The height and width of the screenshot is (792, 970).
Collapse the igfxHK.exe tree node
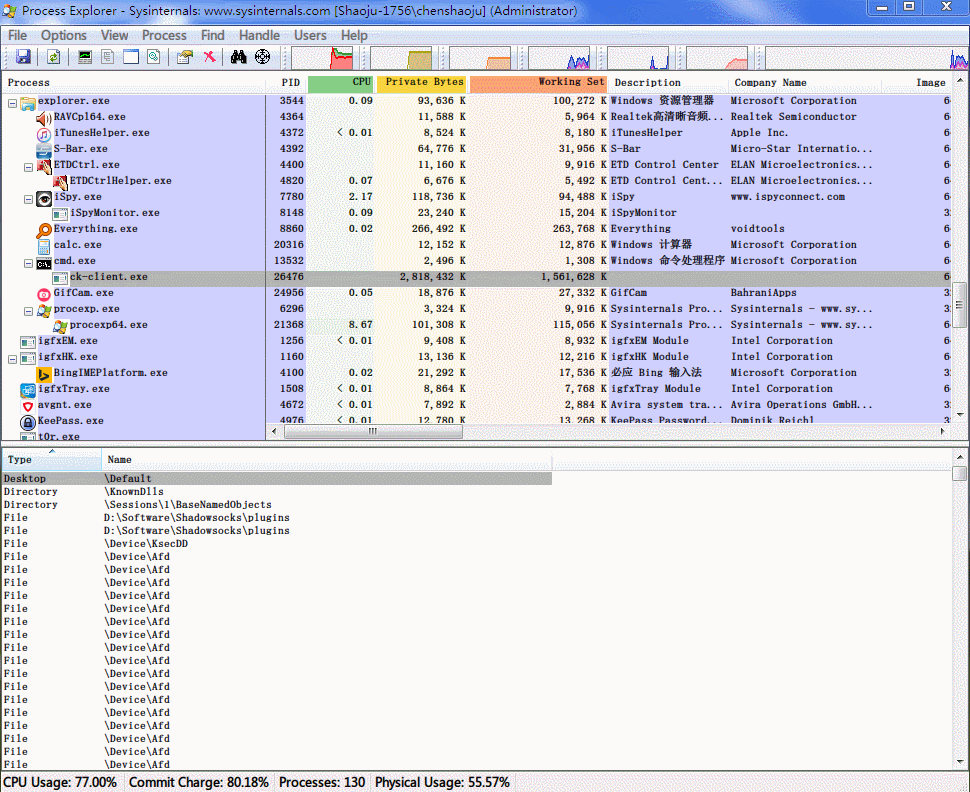click(x=12, y=359)
